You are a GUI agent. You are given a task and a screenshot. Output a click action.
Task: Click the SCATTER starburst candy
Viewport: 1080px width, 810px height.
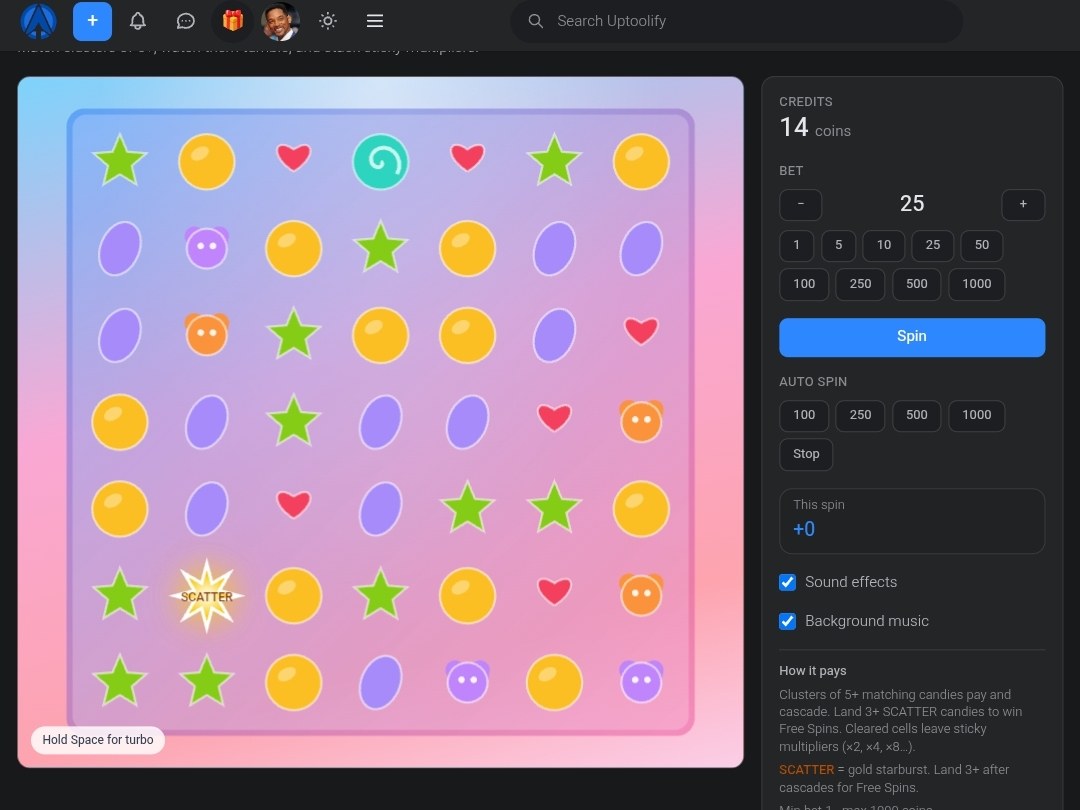click(x=207, y=596)
